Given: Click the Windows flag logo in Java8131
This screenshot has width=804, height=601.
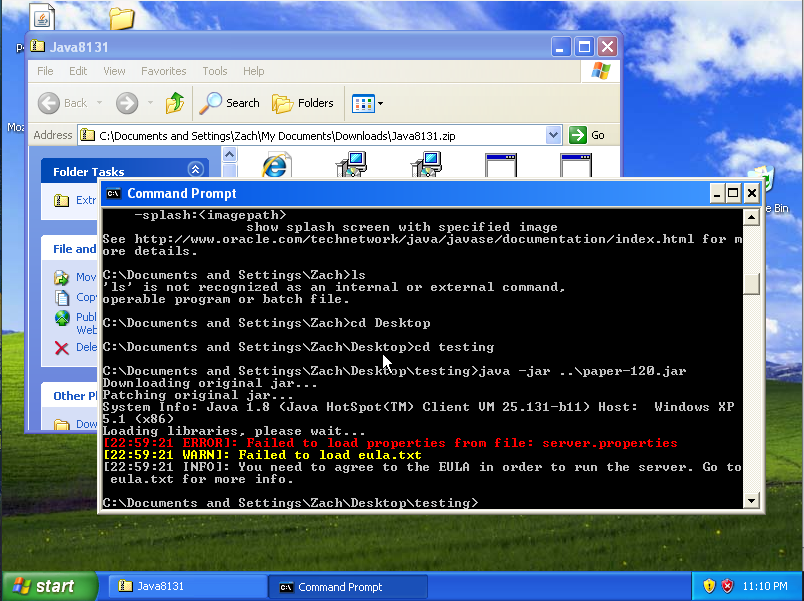Looking at the screenshot, I should [600, 71].
